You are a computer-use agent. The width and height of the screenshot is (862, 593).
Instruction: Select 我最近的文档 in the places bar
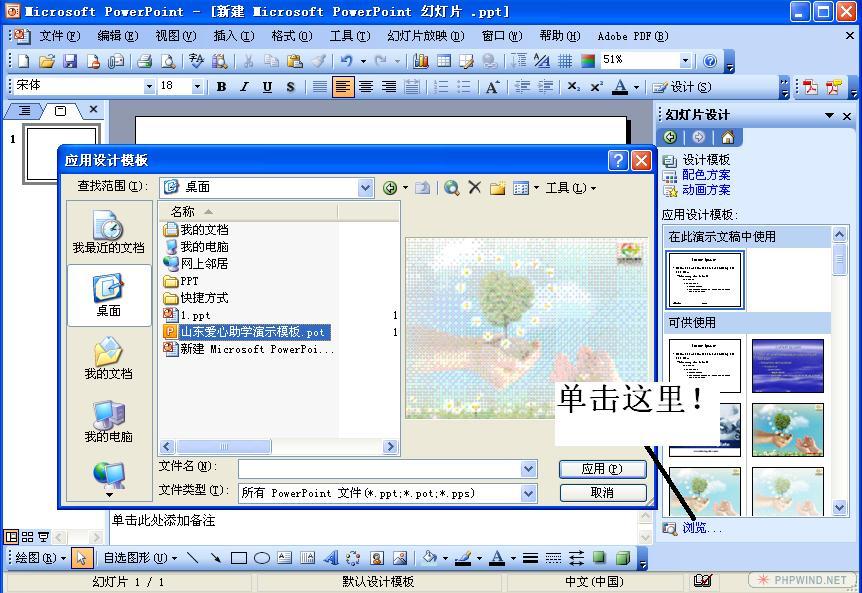click(x=109, y=232)
